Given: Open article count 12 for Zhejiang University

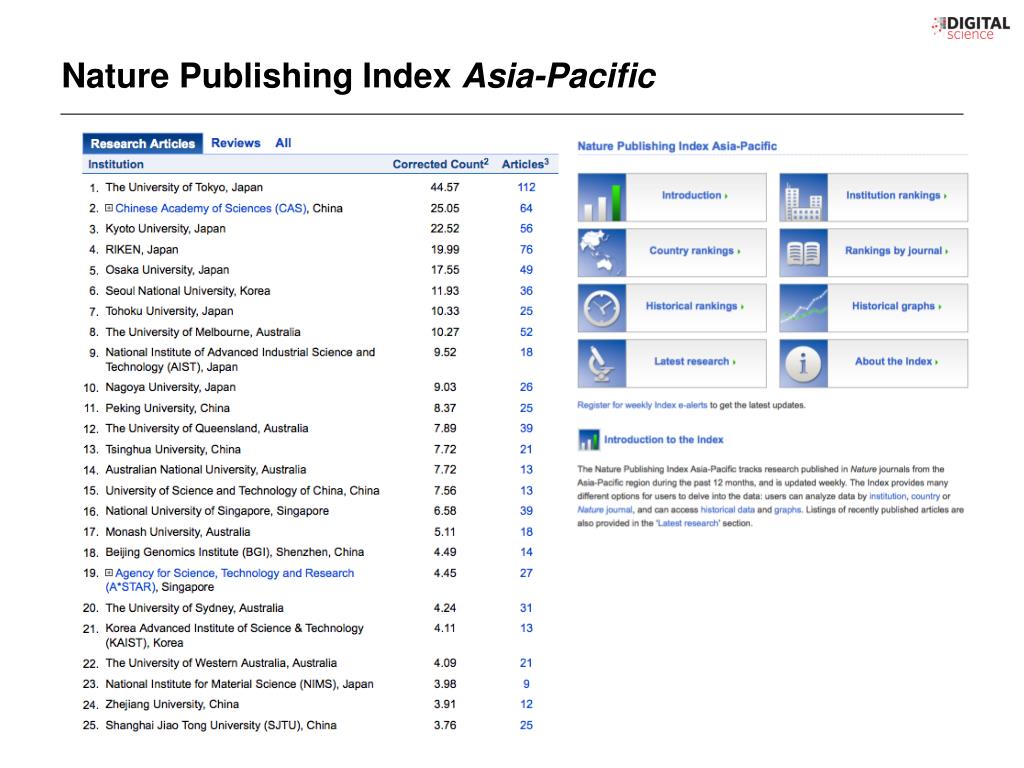Looking at the screenshot, I should [526, 704].
